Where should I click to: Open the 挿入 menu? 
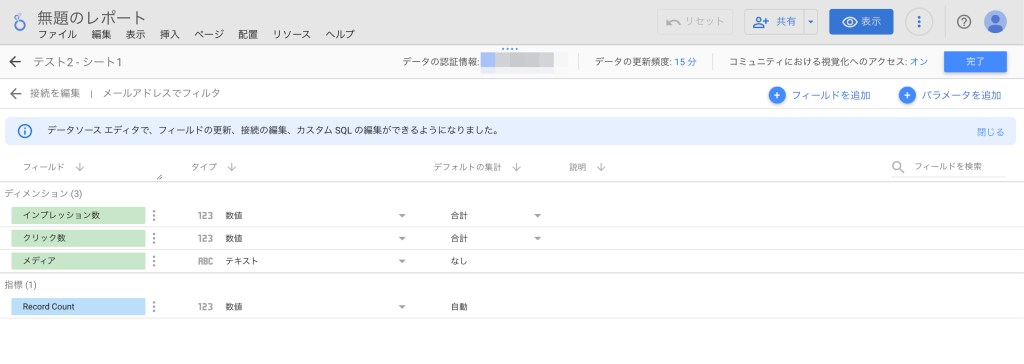tap(170, 35)
